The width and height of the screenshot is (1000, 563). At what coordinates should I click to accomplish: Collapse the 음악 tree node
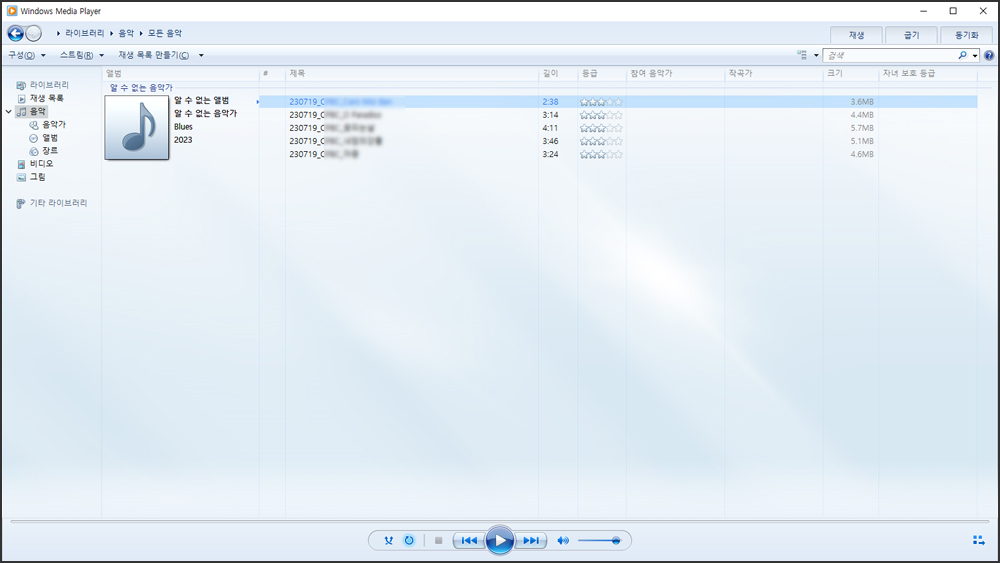[8, 112]
